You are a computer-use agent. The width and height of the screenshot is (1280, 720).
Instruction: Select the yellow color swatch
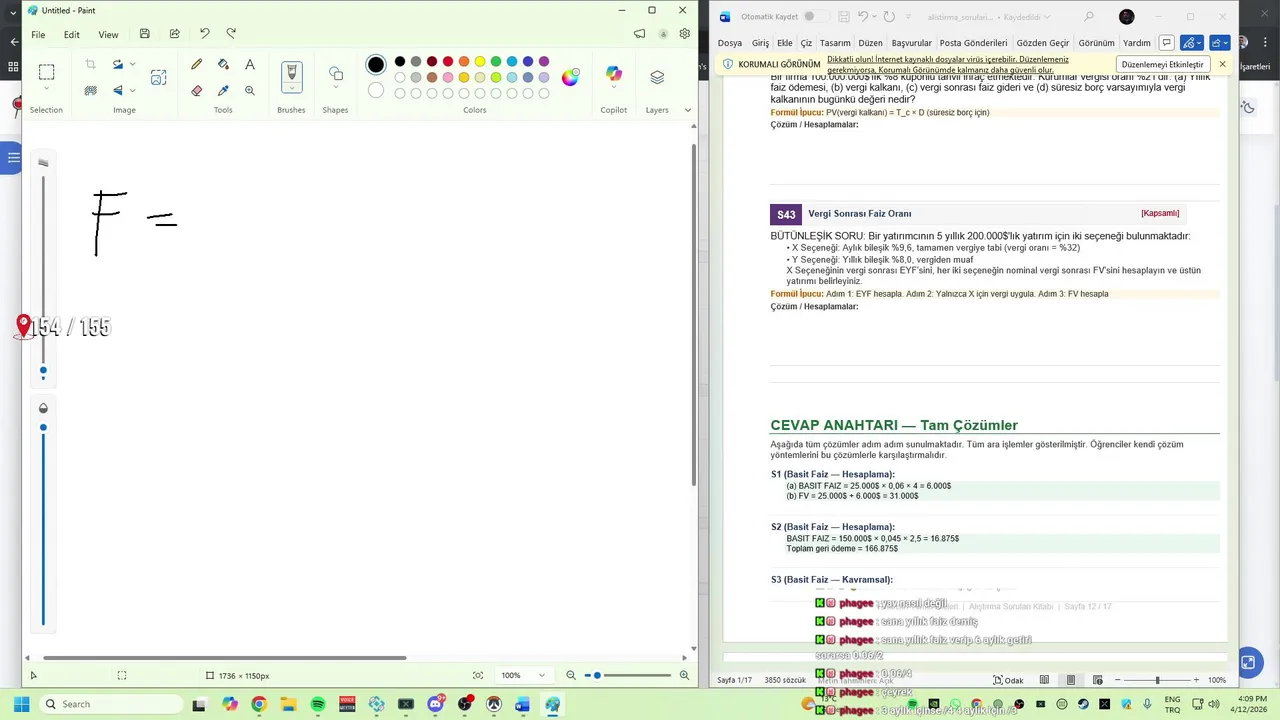click(x=480, y=62)
